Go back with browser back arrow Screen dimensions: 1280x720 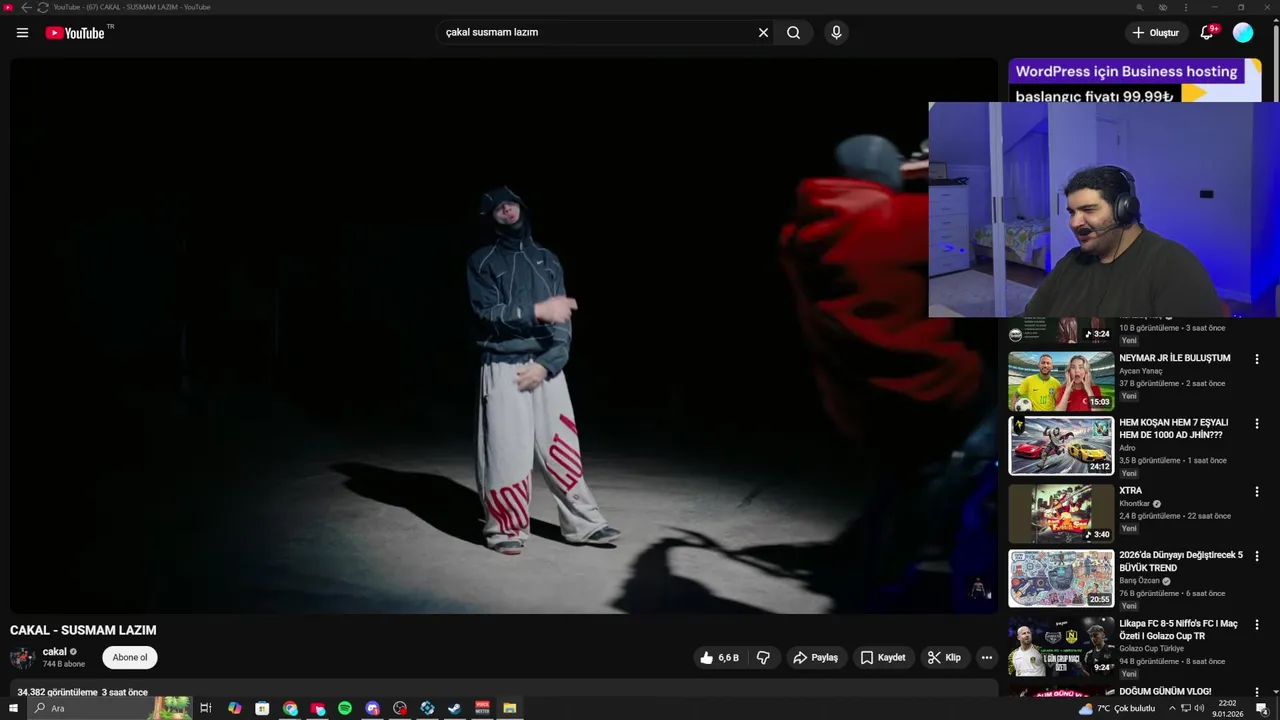[x=26, y=7]
